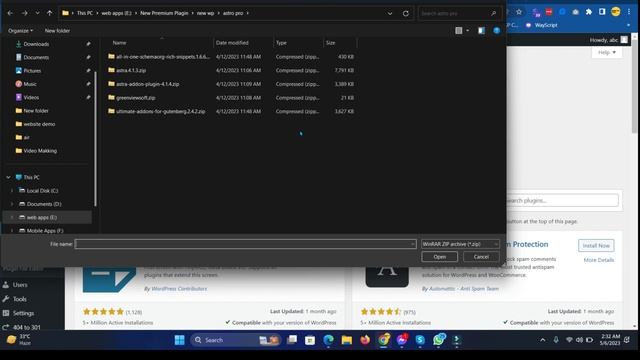This screenshot has height=360, width=640.
Task: Open Chrome extensions puzzle icon
Action: 589,12
